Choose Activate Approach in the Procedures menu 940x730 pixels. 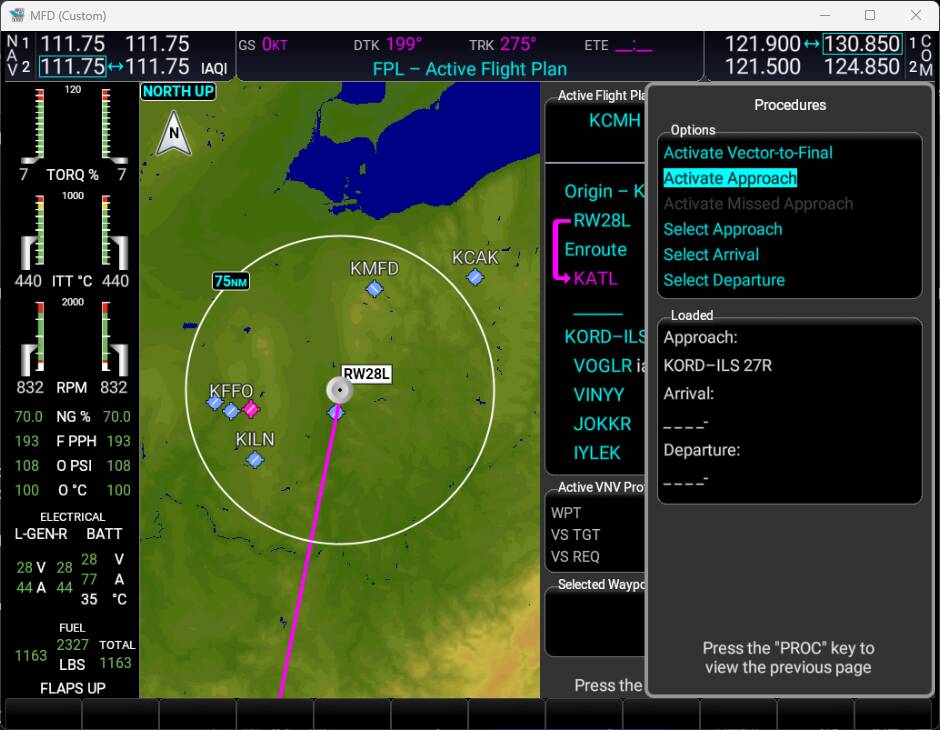coord(729,178)
